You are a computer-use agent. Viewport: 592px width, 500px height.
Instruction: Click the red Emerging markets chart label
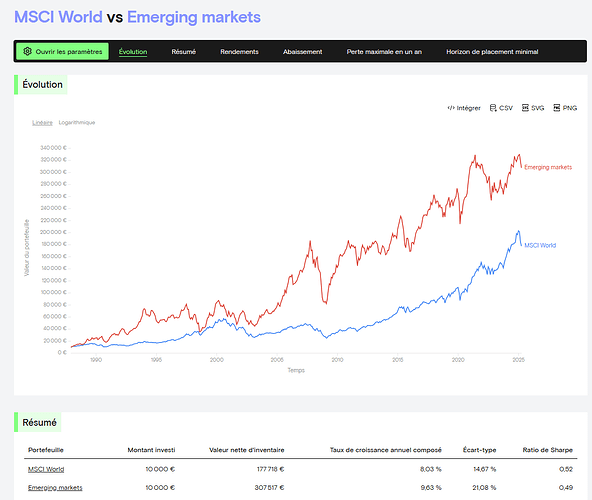click(548, 167)
